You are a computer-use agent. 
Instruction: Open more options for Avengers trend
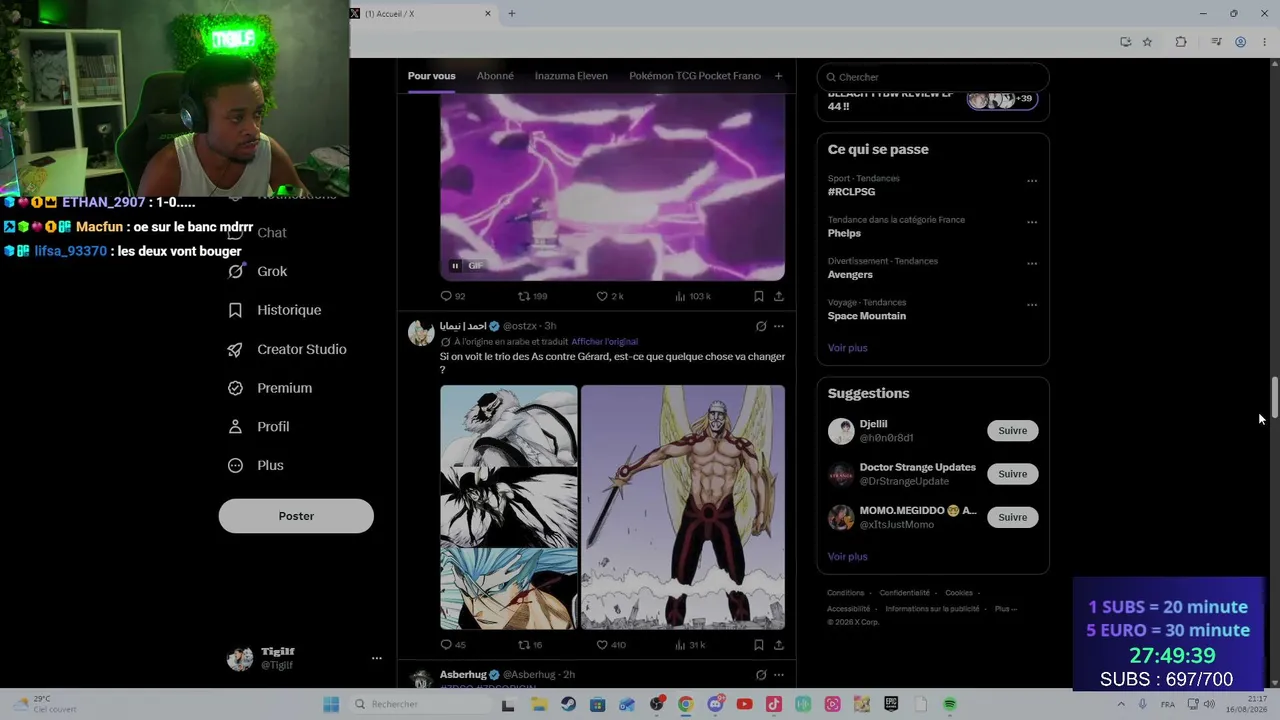click(1032, 264)
